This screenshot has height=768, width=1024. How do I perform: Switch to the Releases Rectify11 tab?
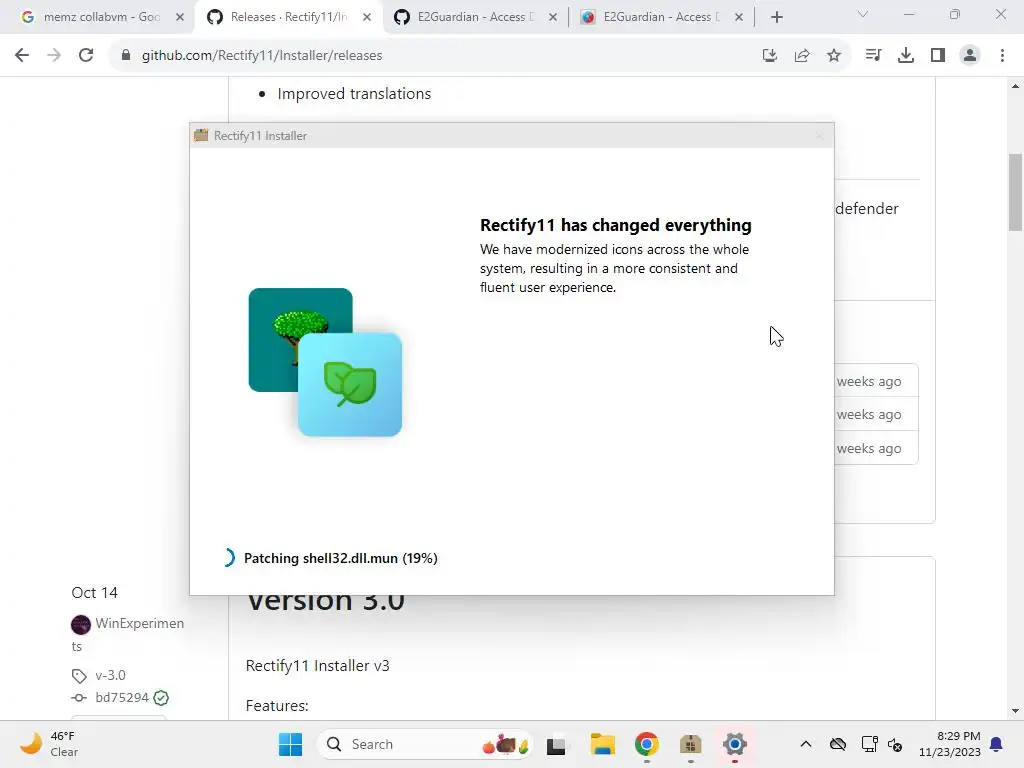288,17
